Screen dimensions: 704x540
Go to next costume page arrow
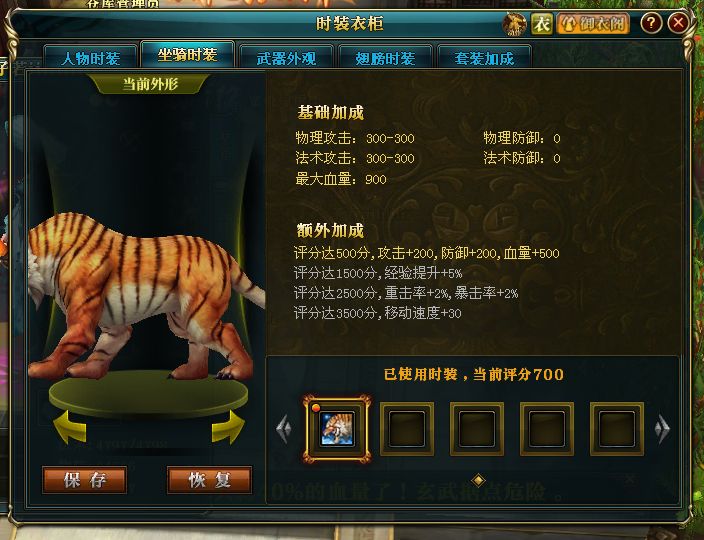coord(662,430)
